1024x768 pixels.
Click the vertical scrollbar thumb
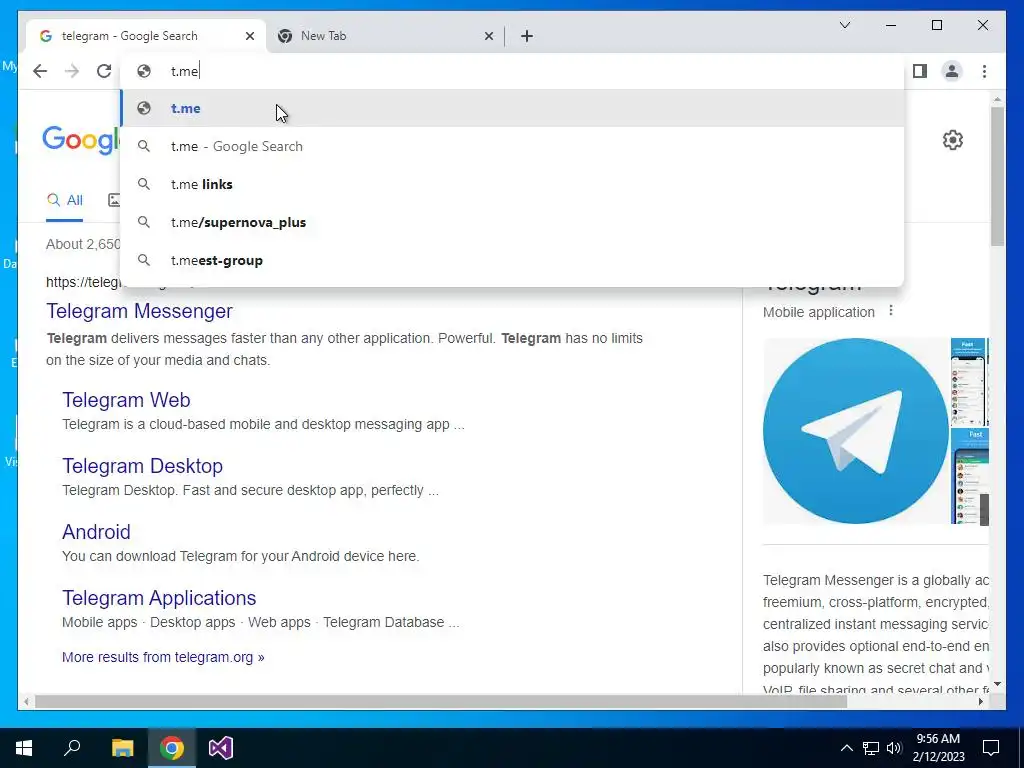pos(997,176)
